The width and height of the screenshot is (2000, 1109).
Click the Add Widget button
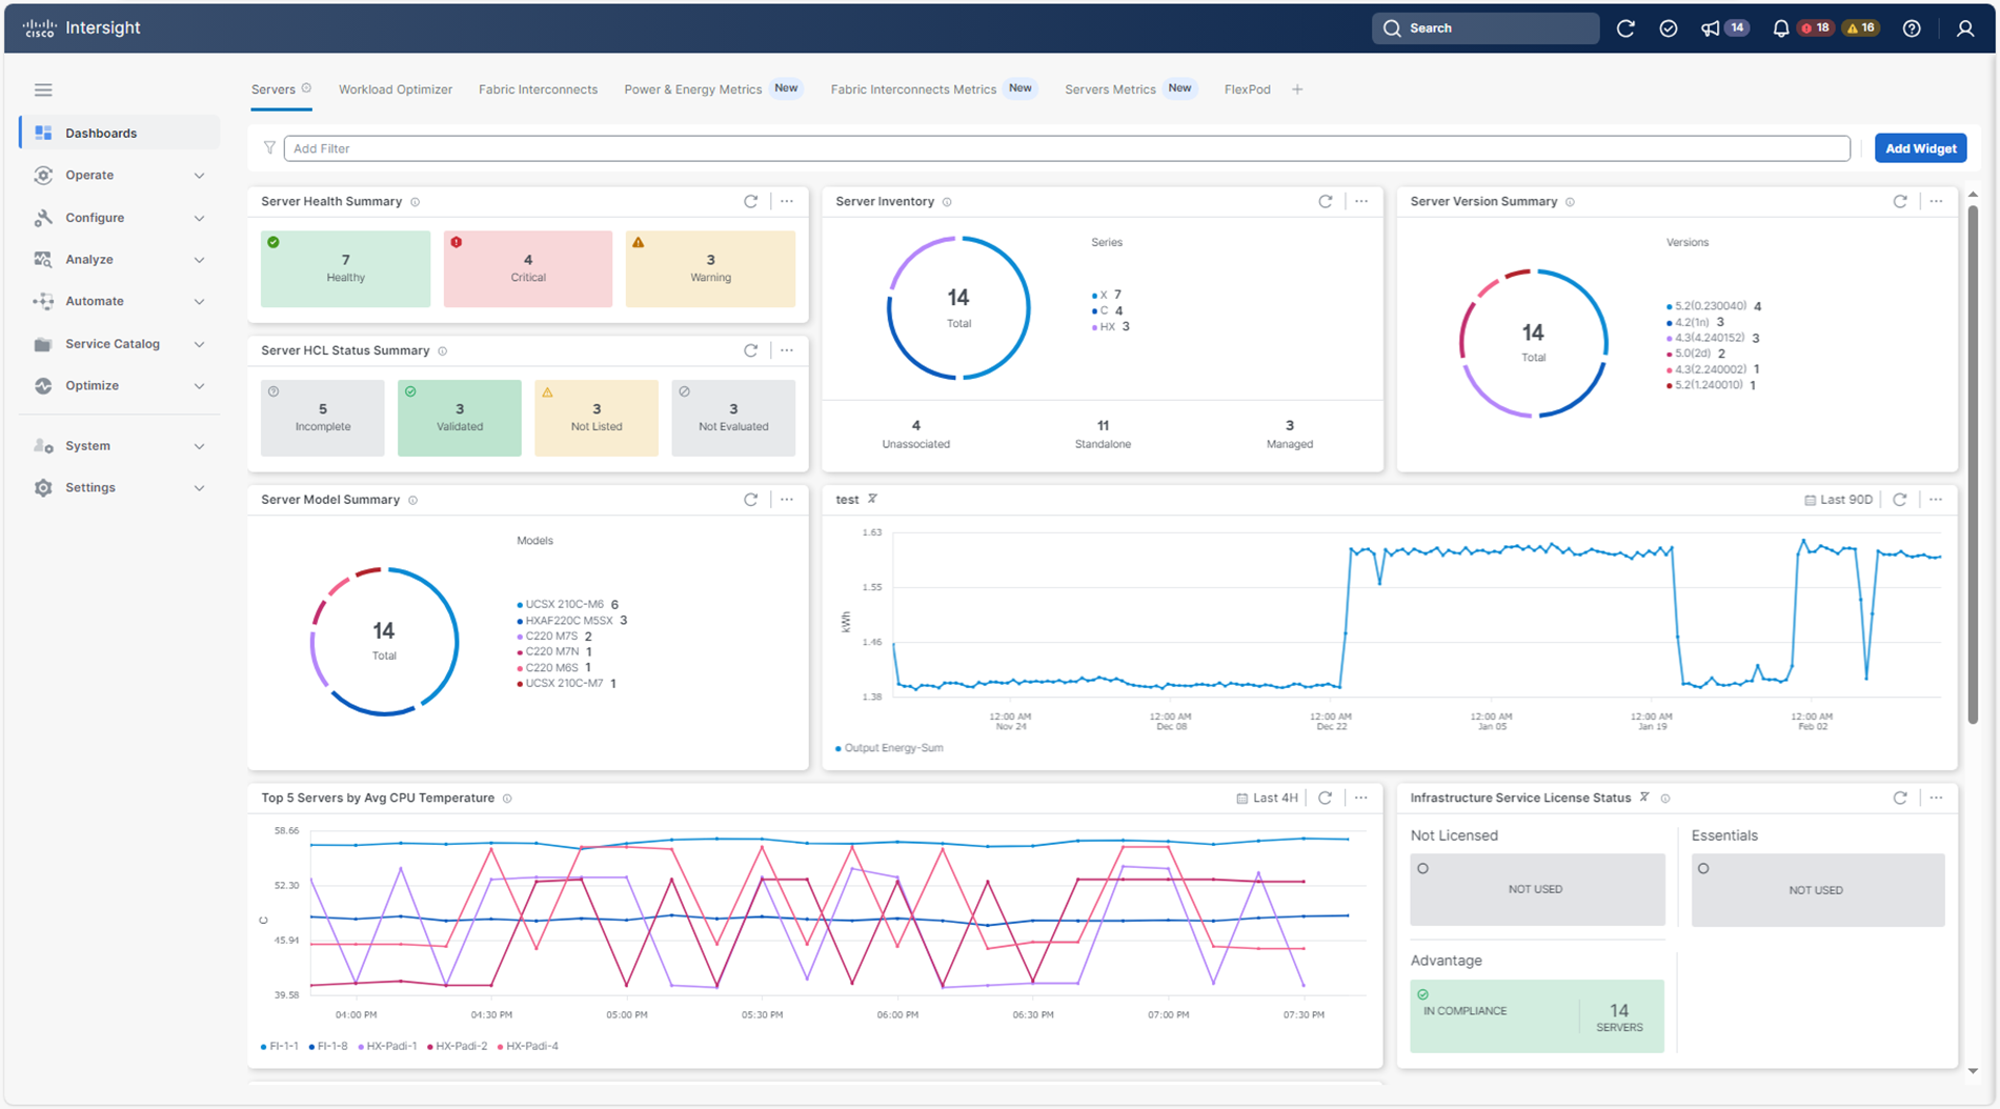[1920, 148]
